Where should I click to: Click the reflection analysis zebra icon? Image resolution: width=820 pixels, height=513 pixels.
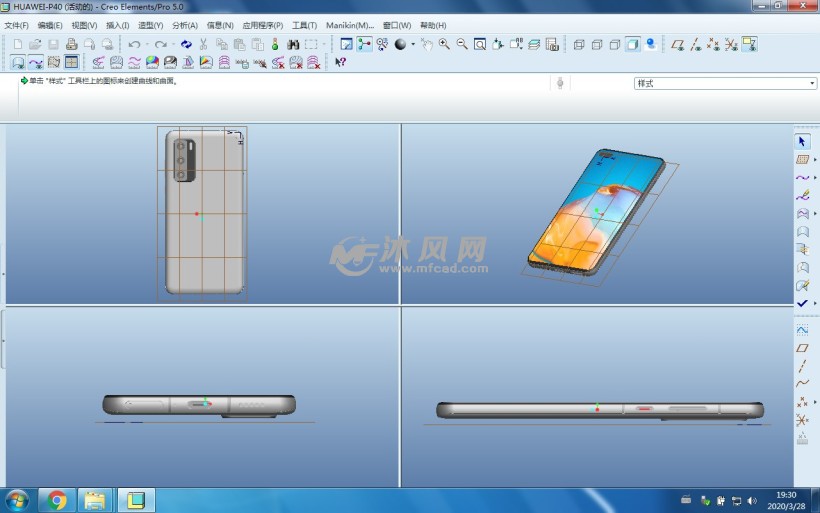click(170, 62)
